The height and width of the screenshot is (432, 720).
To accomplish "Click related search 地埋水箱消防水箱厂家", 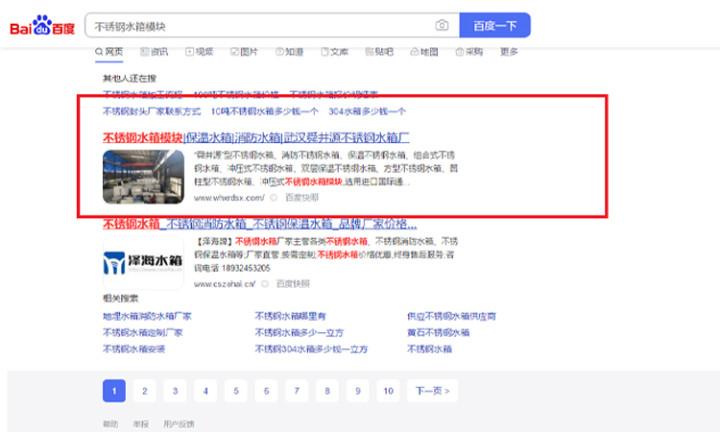I will pos(147,316).
